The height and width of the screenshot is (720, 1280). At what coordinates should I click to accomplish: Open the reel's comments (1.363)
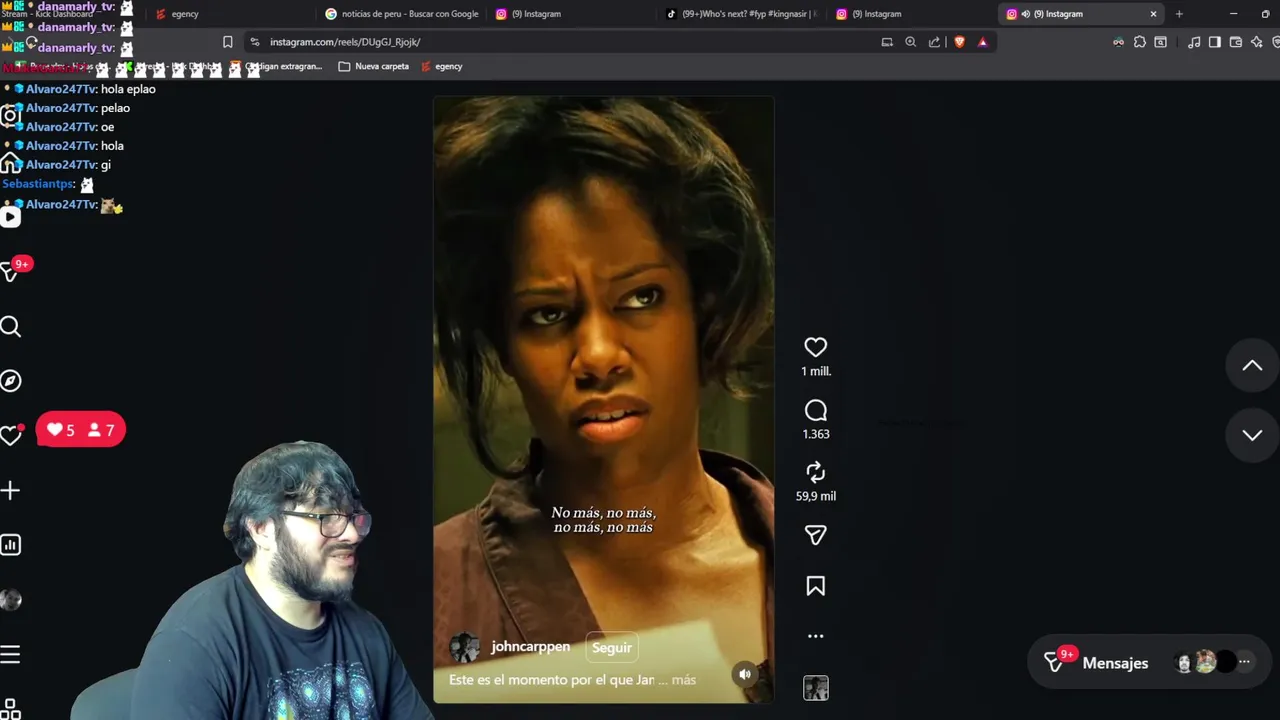815,411
